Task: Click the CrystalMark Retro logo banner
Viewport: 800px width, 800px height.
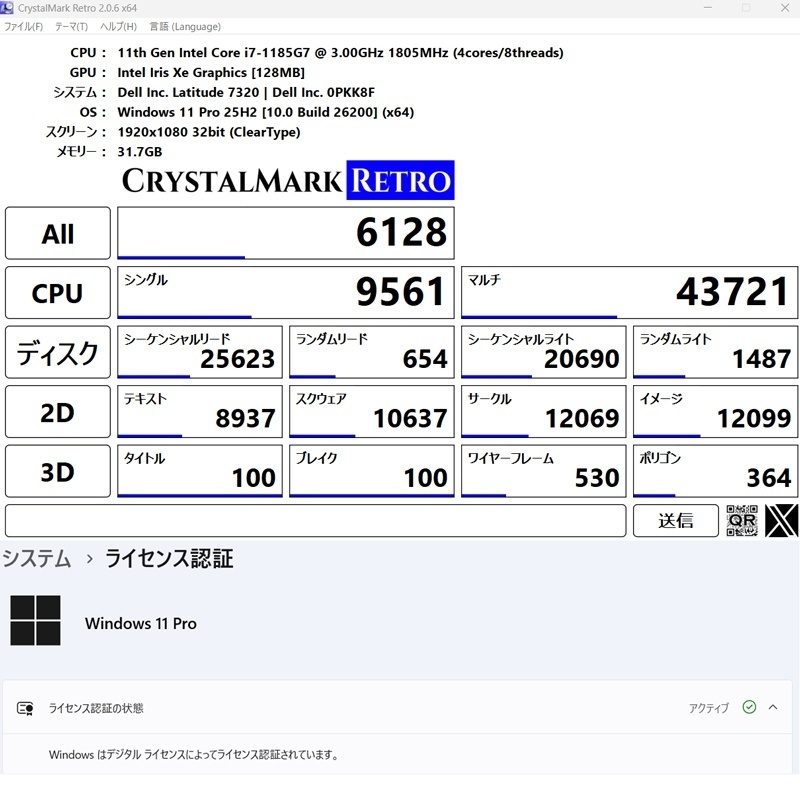Action: coord(288,180)
